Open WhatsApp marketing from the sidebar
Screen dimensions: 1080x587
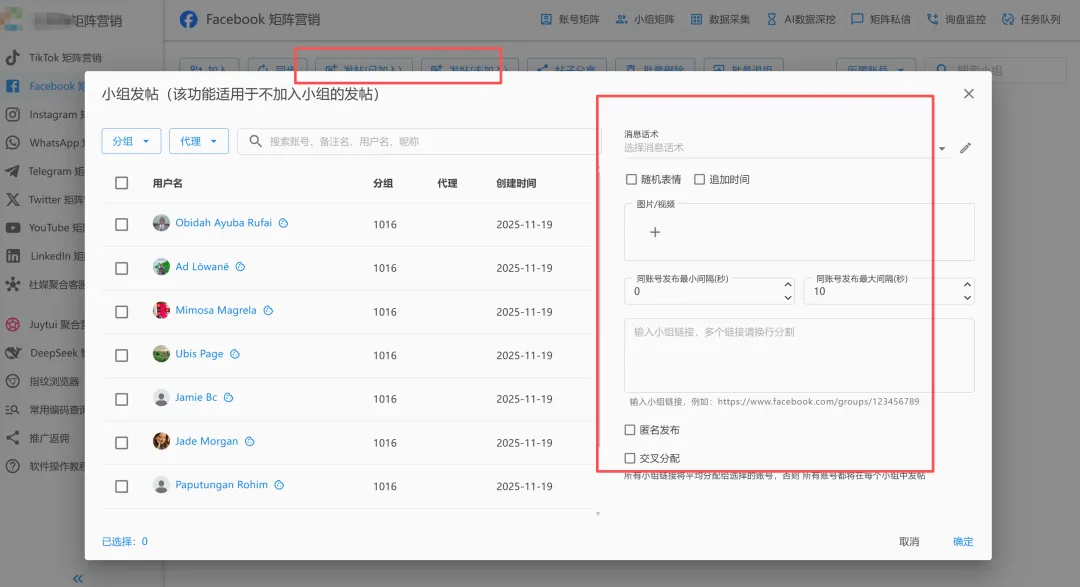[x=60, y=142]
